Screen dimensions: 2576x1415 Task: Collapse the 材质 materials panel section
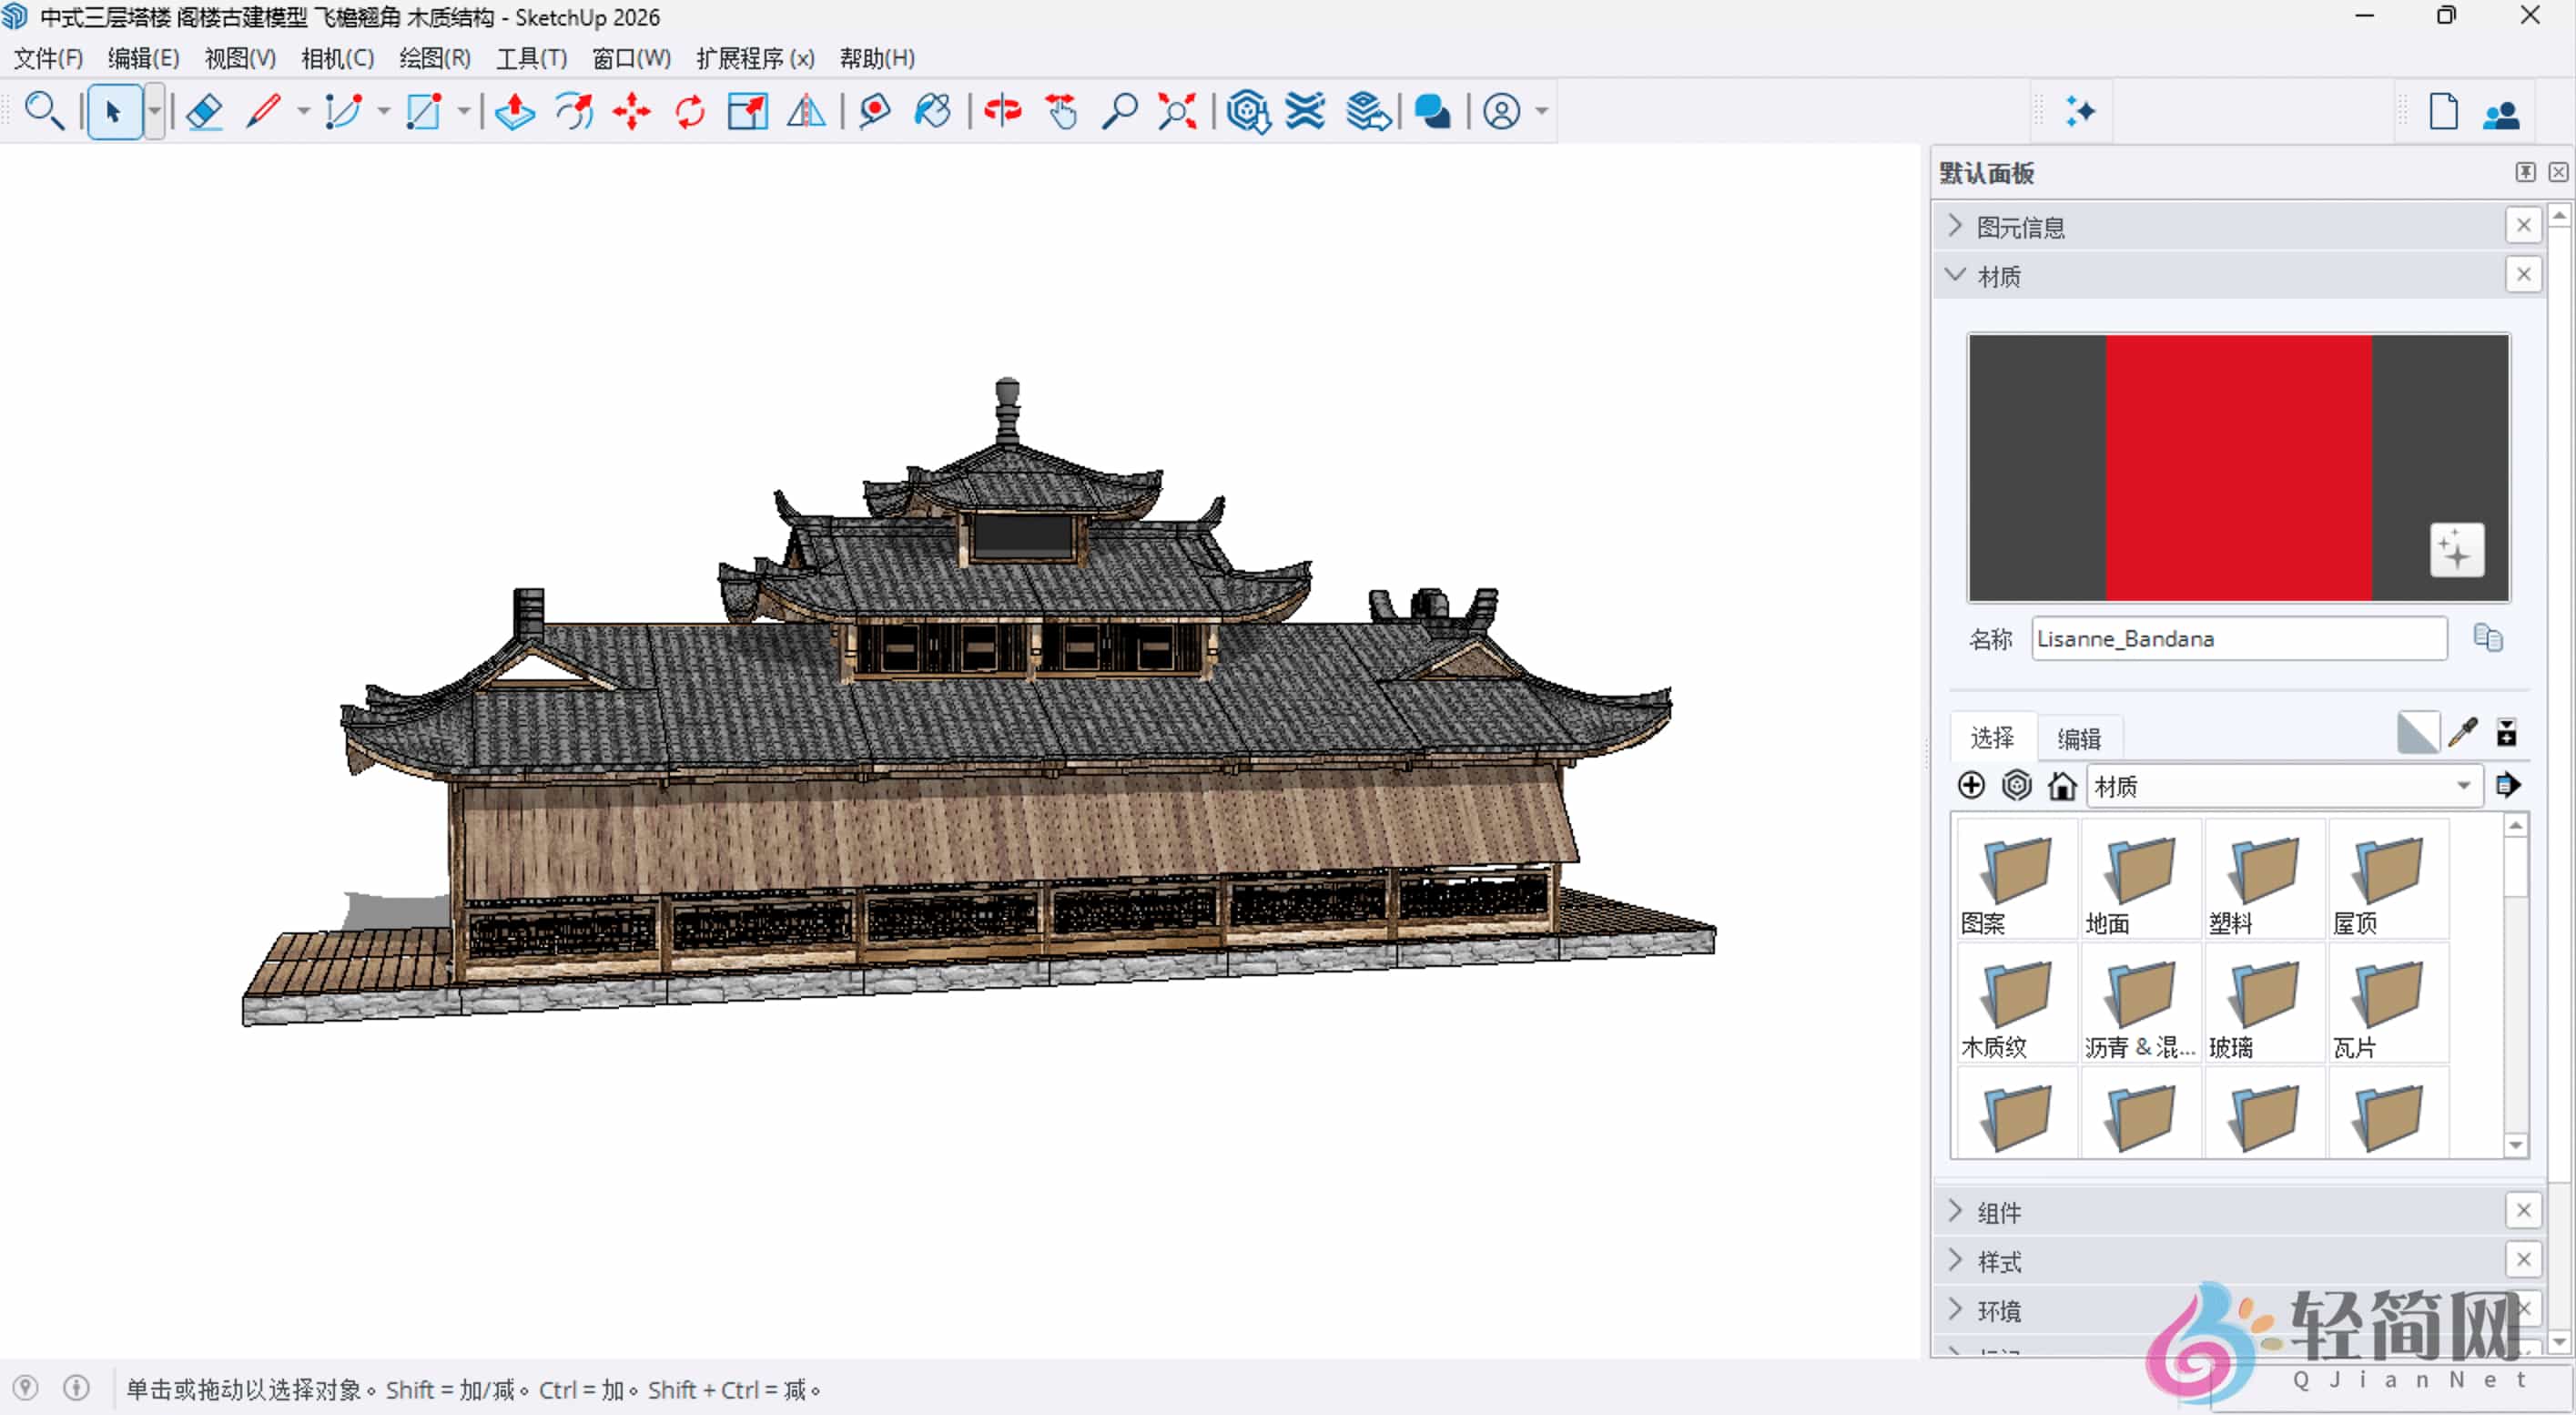point(1956,275)
